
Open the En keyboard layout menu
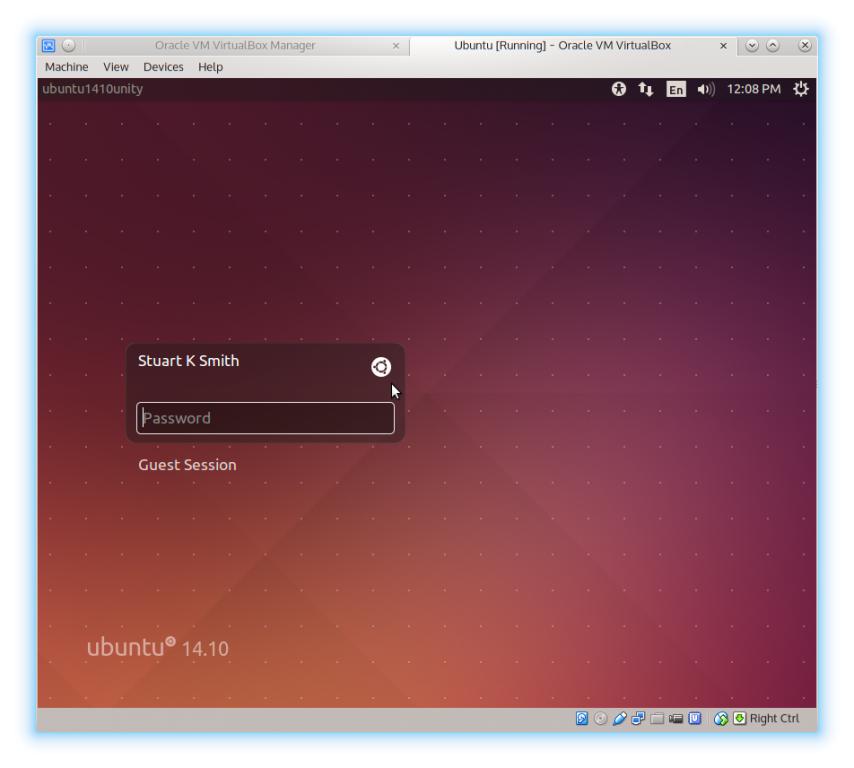[x=676, y=89]
